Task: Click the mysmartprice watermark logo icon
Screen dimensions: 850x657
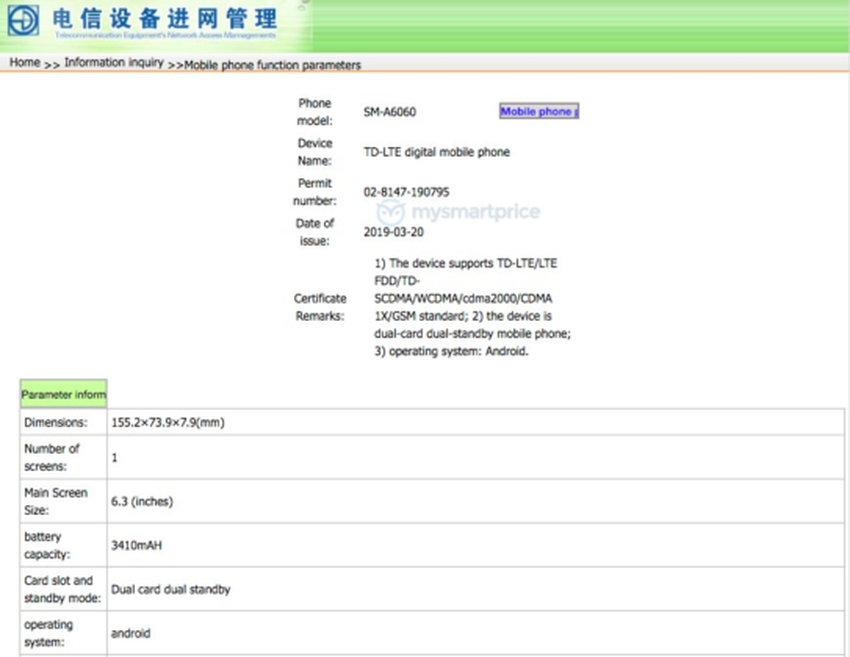Action: (x=391, y=213)
